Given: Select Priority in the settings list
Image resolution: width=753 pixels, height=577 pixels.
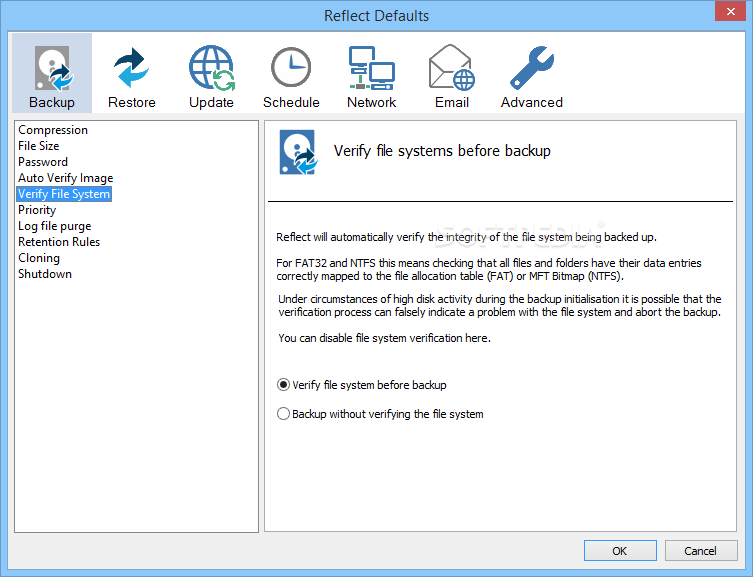Looking at the screenshot, I should tap(37, 210).
